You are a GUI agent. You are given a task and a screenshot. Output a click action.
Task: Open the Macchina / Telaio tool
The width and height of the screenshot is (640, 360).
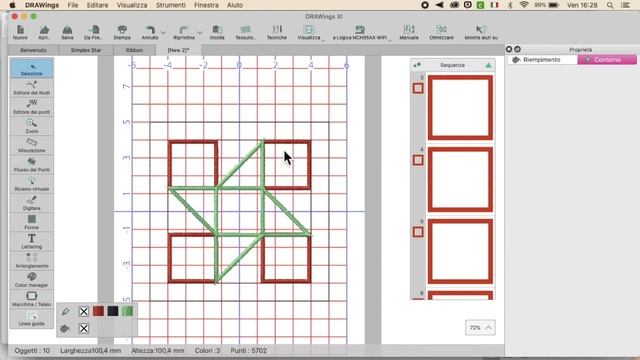tap(31, 299)
